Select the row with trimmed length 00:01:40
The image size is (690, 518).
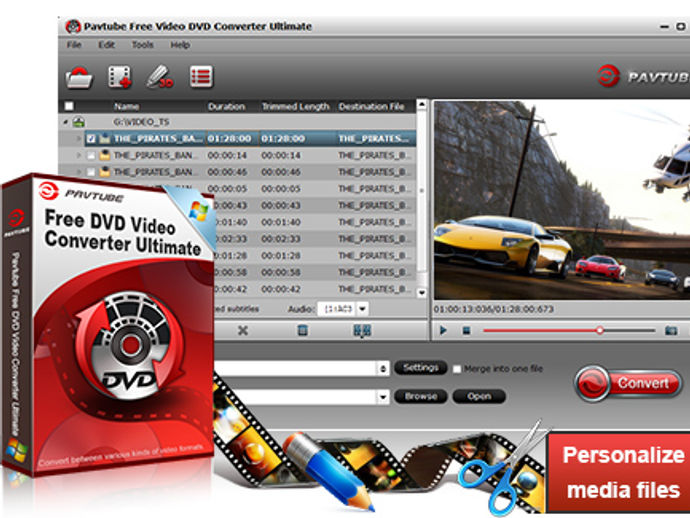pos(315,222)
